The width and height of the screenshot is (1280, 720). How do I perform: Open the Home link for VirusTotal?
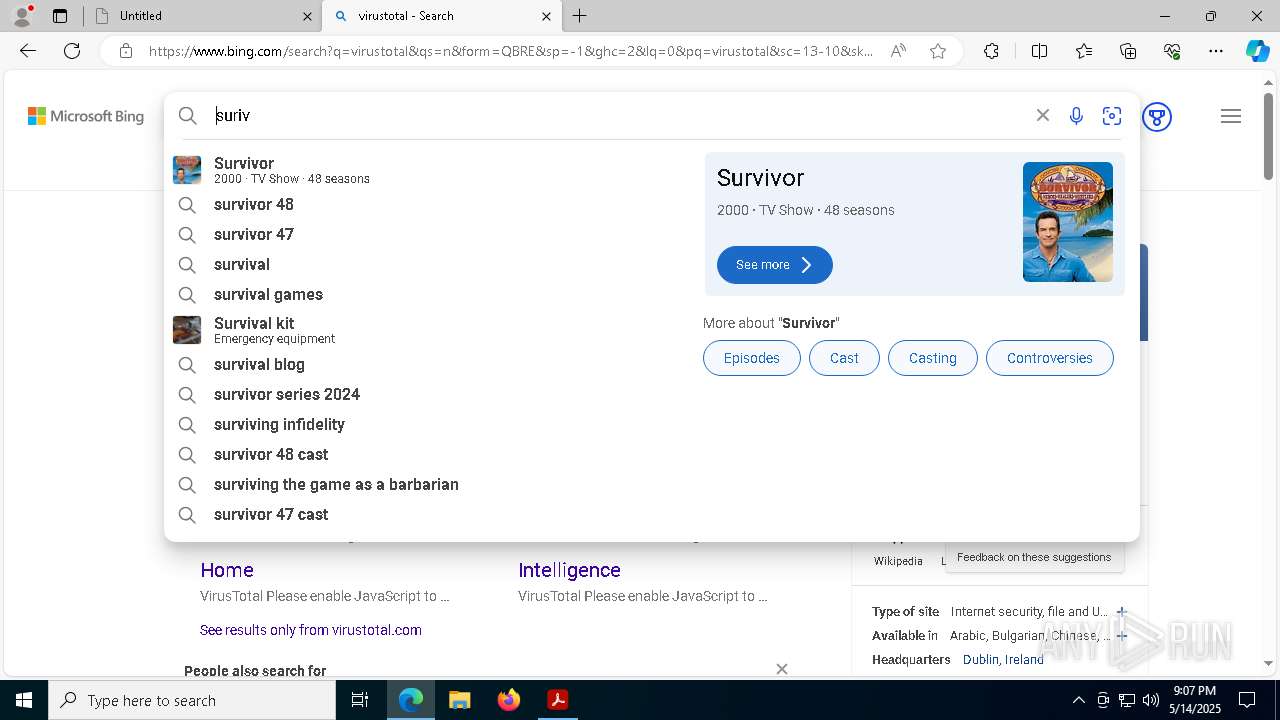(227, 570)
